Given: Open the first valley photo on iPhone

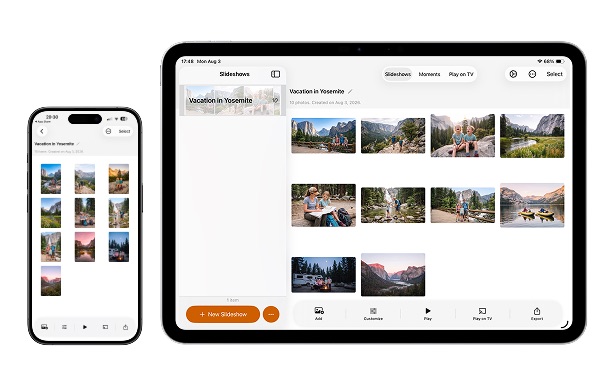Looking at the screenshot, I should pyautogui.click(x=51, y=179).
